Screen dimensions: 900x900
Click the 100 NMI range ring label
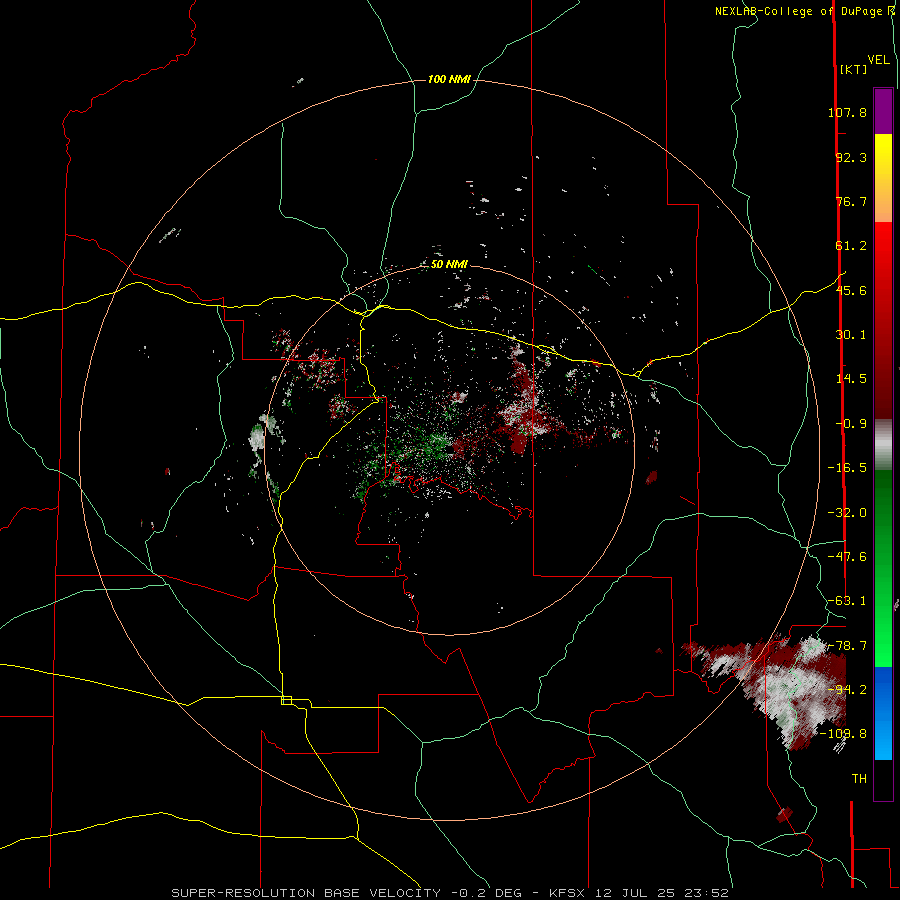tap(449, 79)
